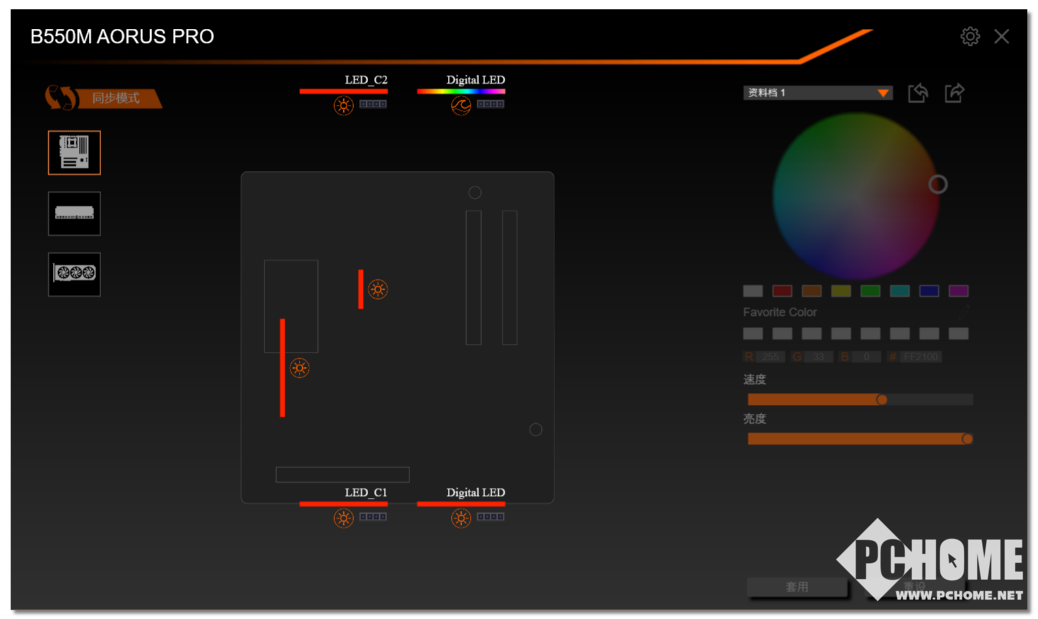The height and width of the screenshot is (619, 1038).
Task: Pick the green preset color swatch
Action: 870,291
